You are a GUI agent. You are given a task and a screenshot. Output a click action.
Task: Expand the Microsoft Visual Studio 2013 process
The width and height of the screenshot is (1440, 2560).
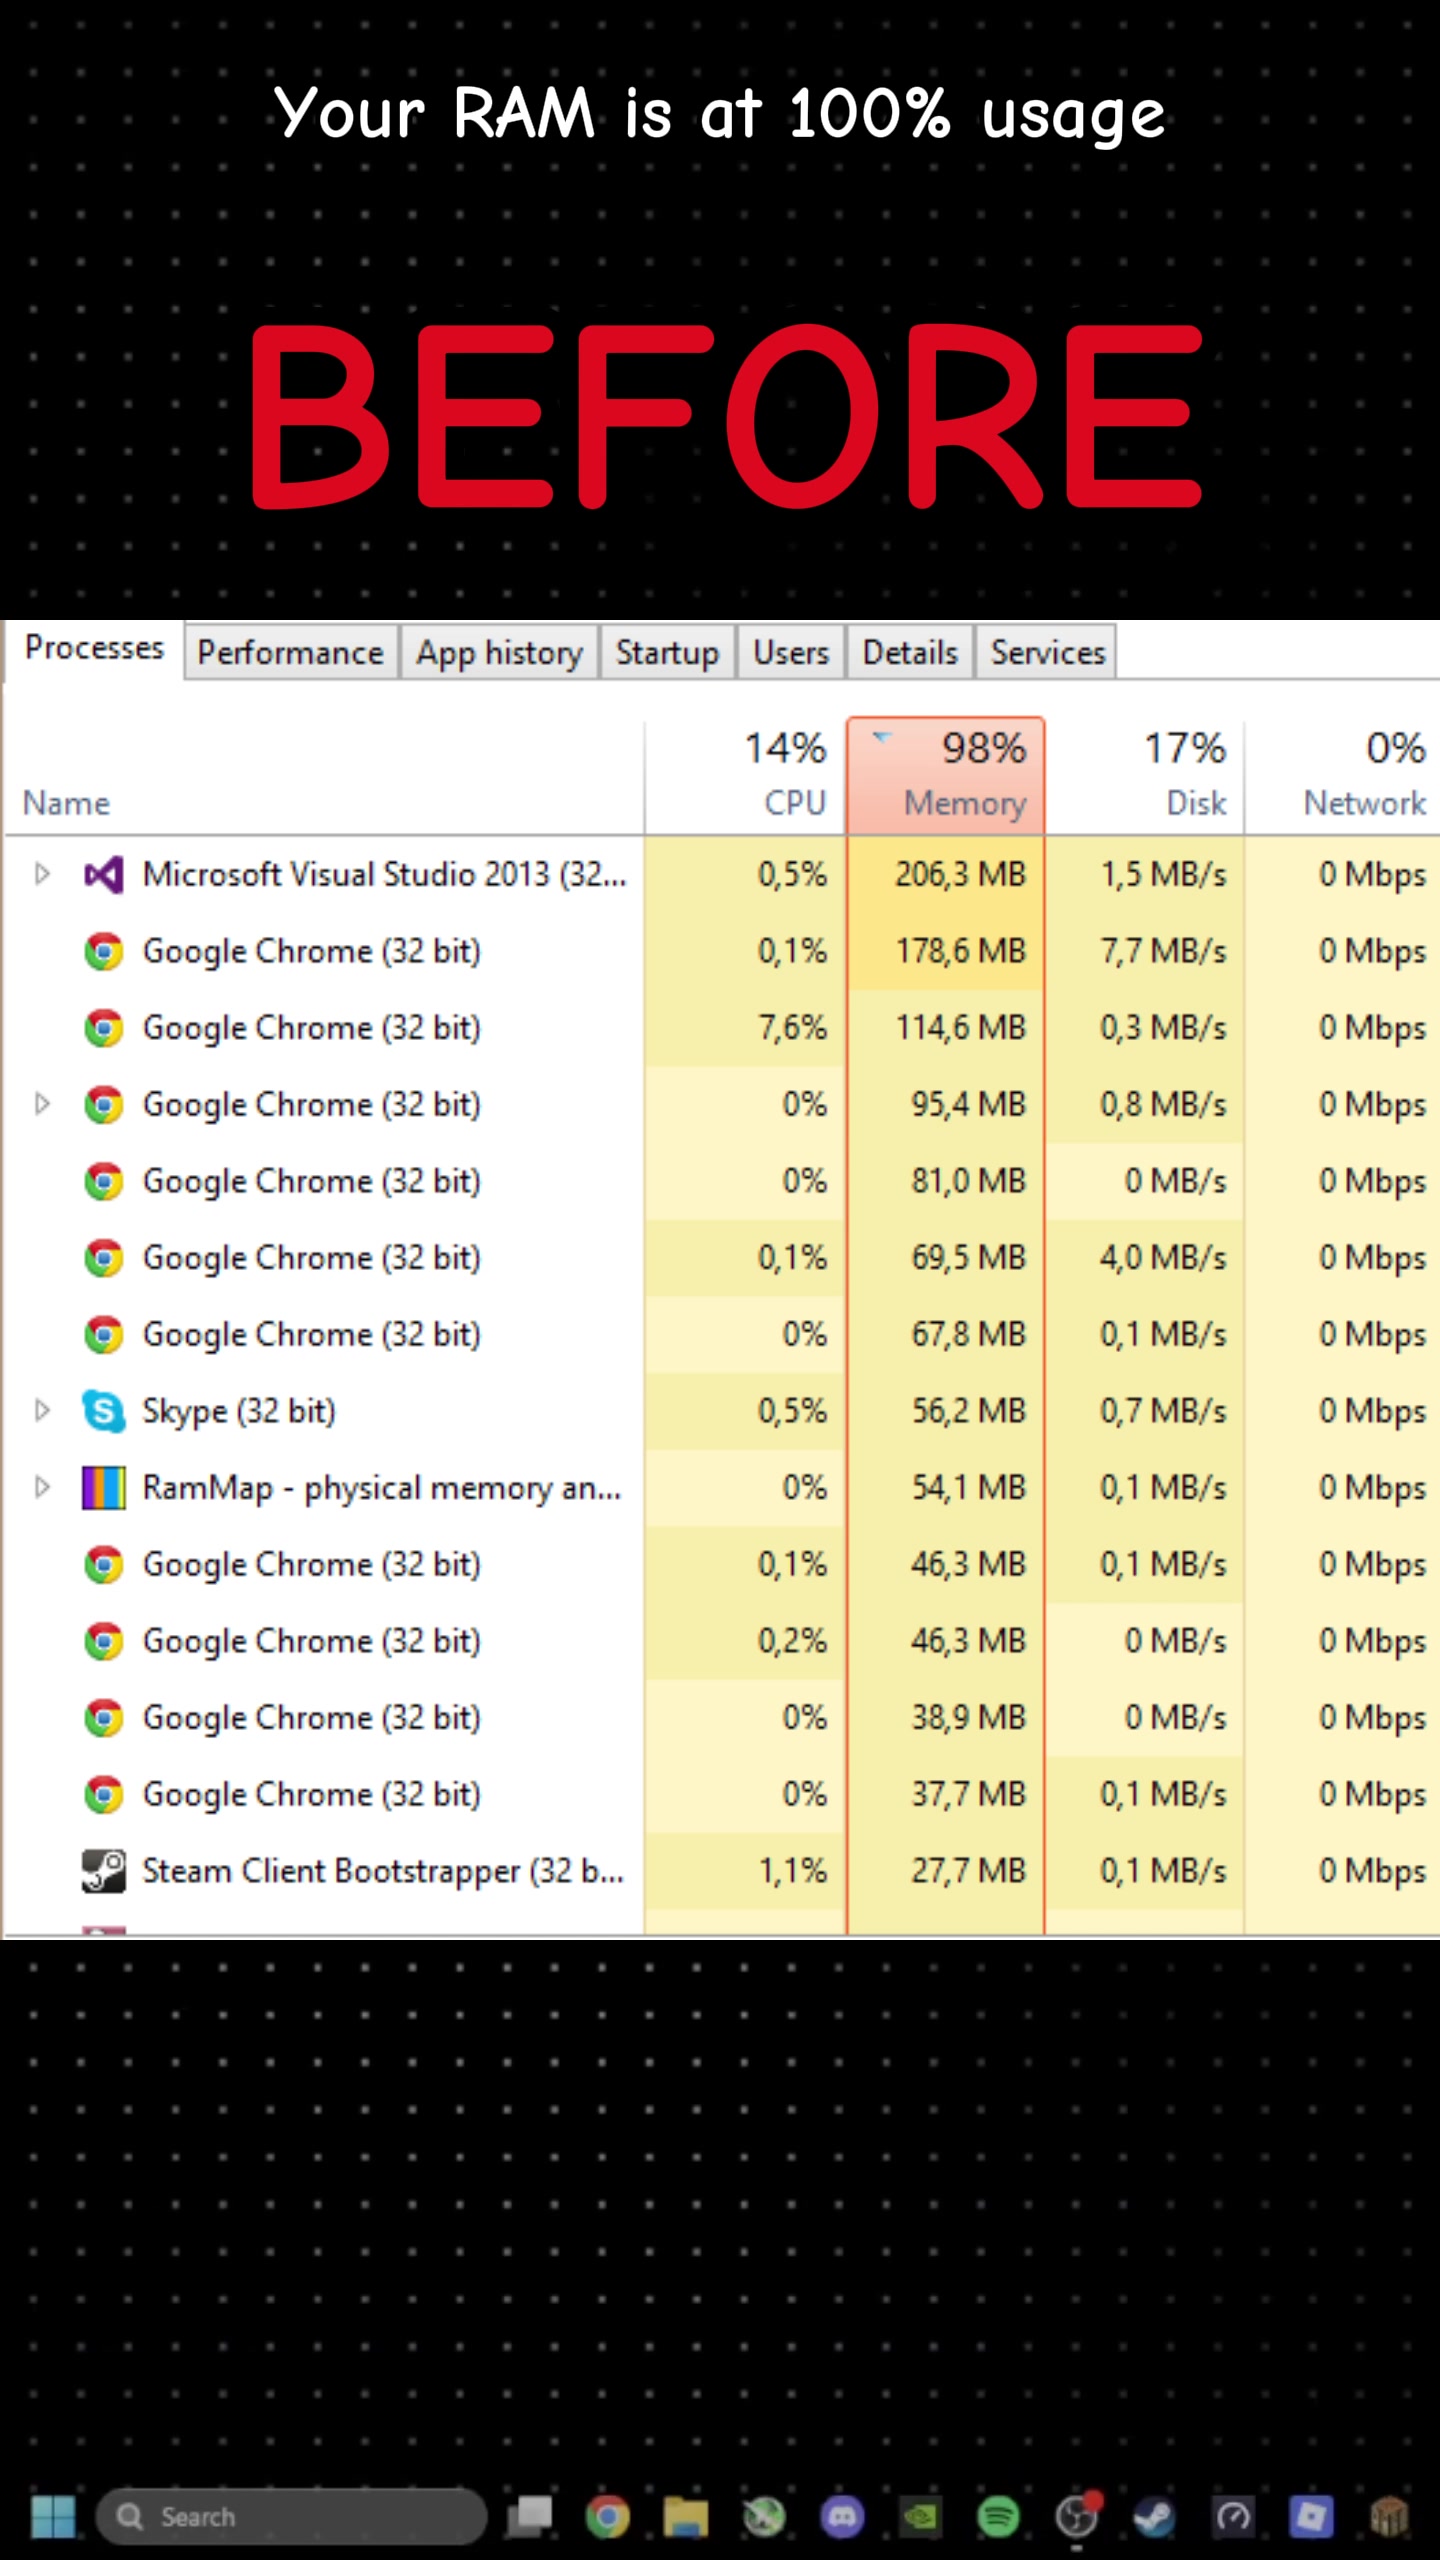click(x=42, y=874)
